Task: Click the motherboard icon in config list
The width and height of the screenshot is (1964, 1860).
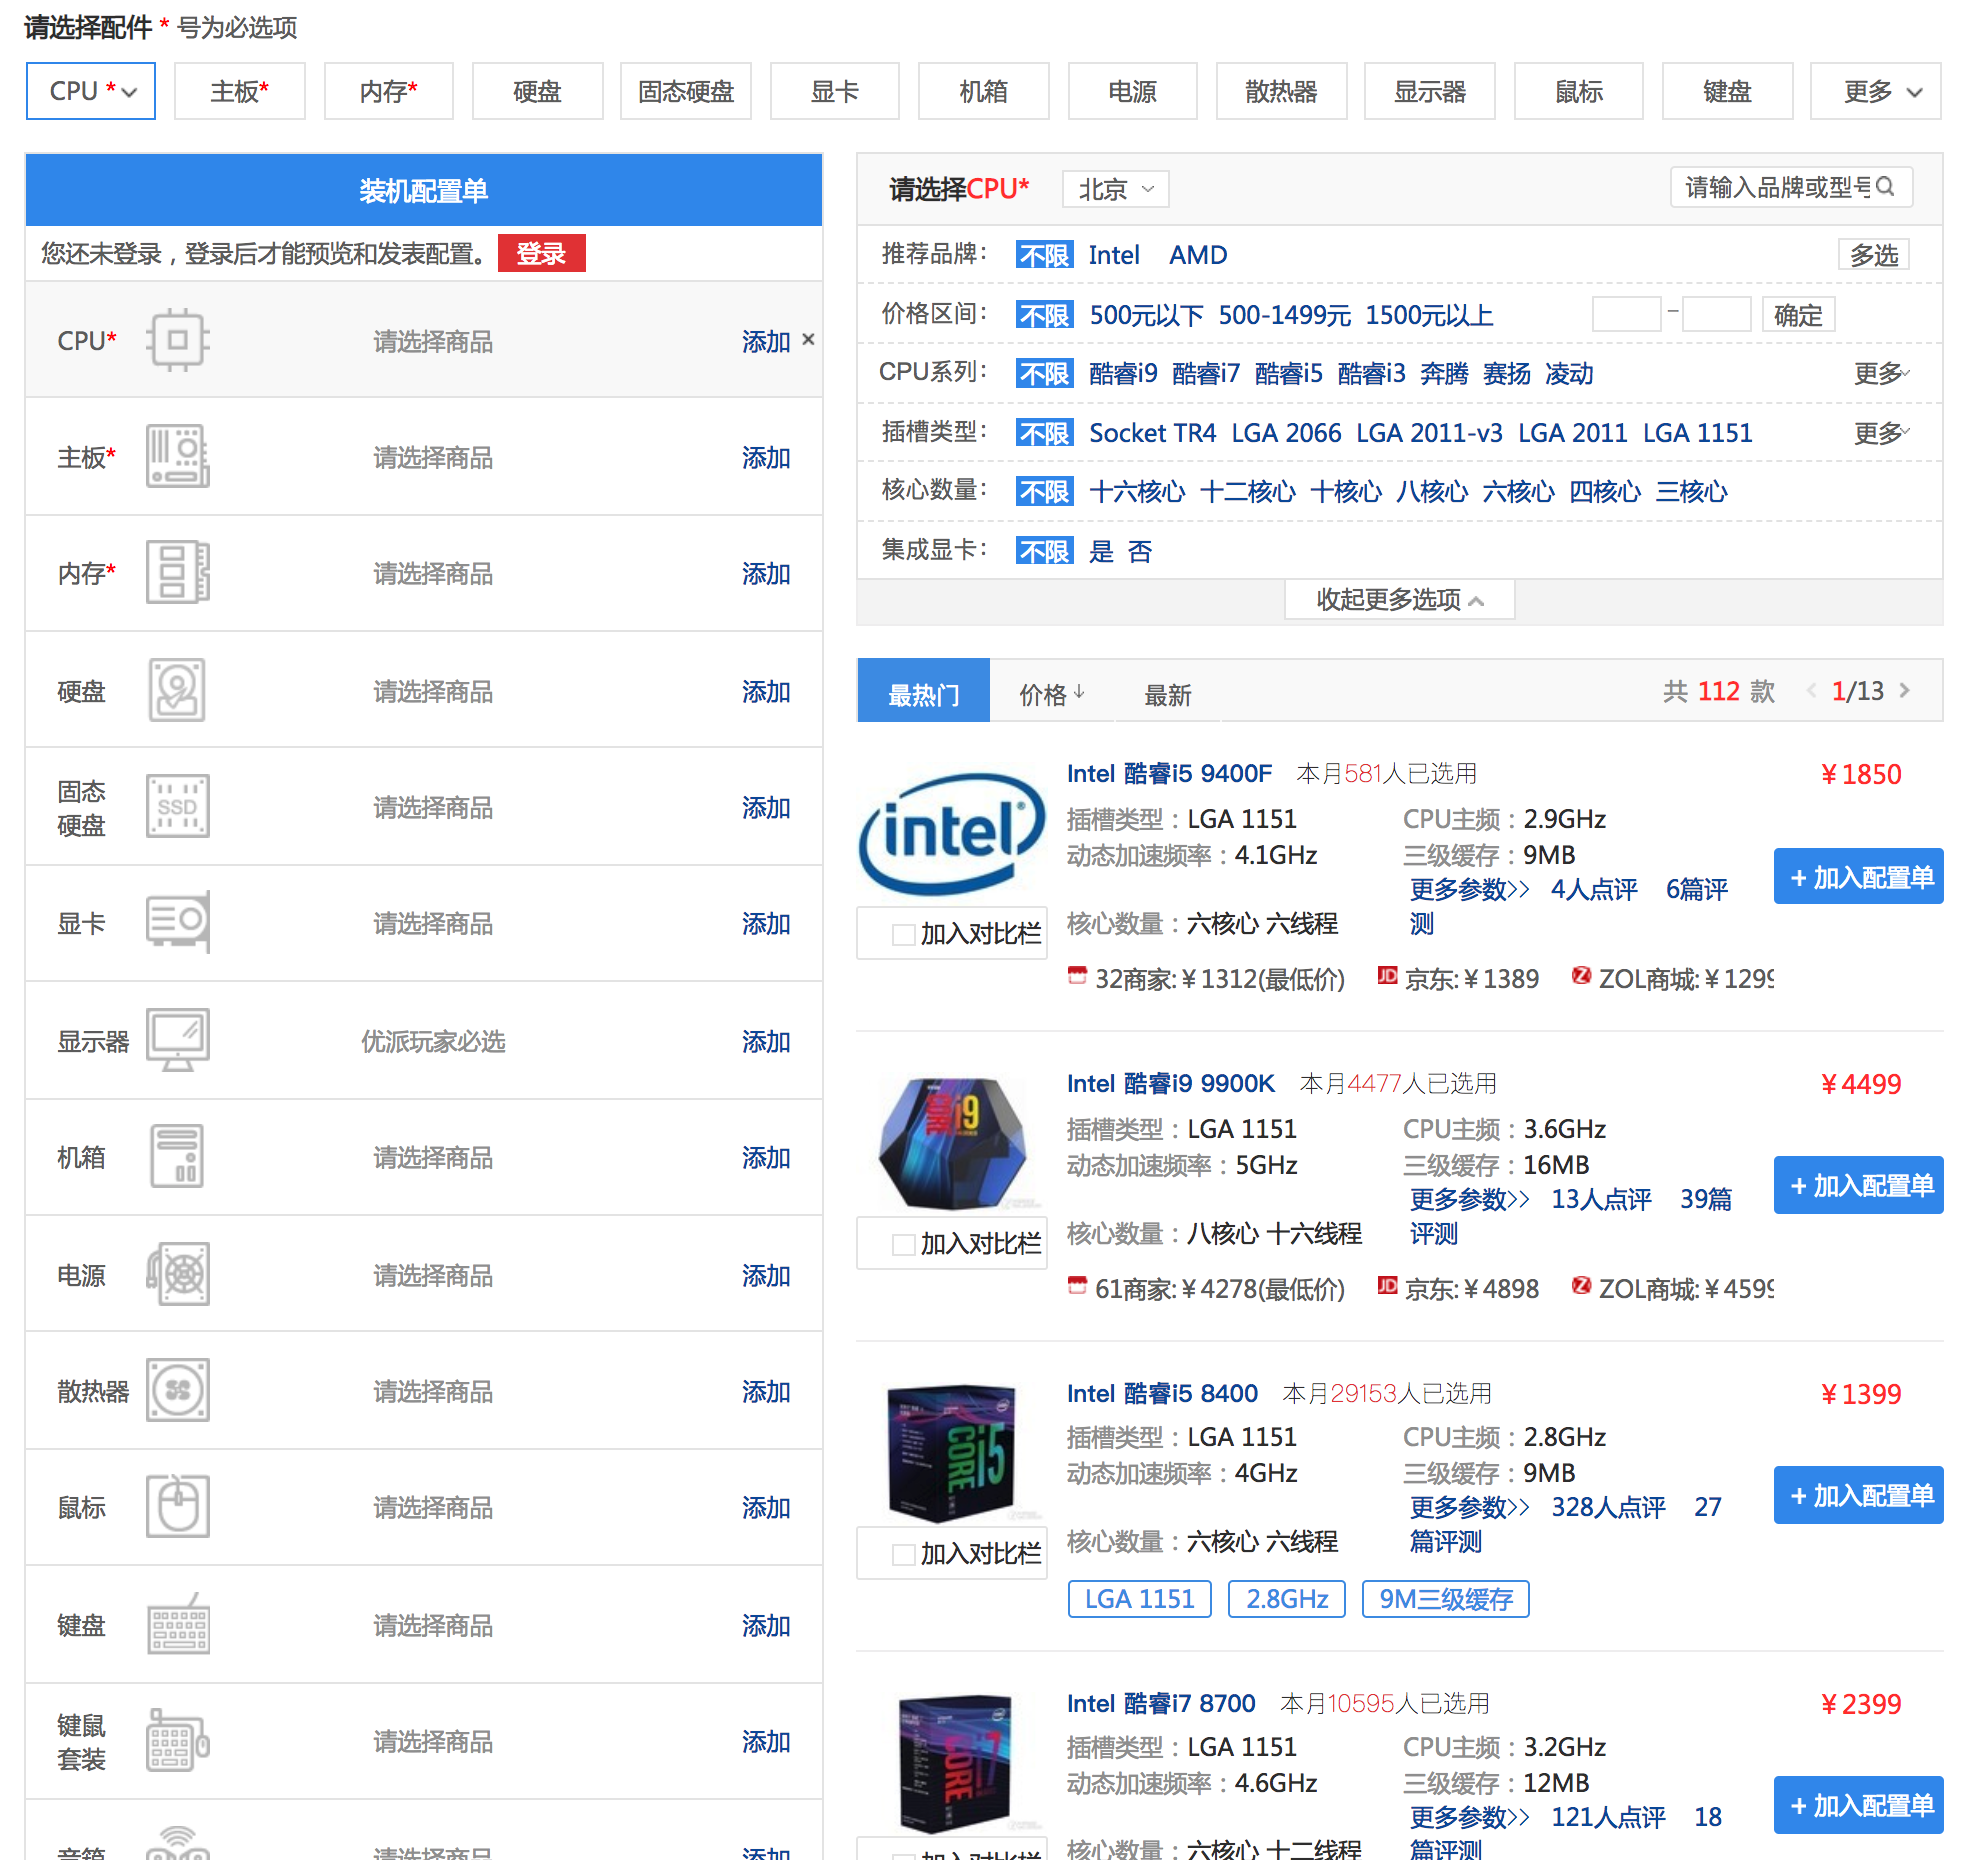Action: pos(177,456)
